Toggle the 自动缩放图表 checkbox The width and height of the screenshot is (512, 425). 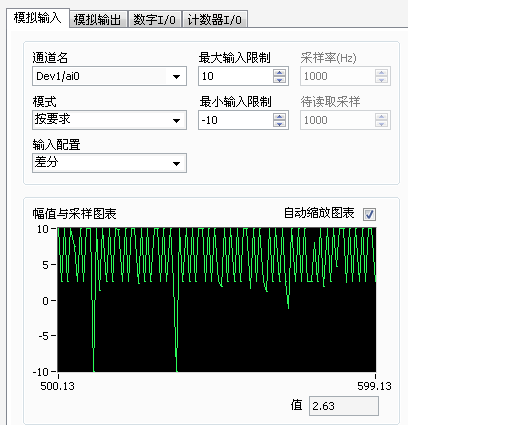pos(369,214)
